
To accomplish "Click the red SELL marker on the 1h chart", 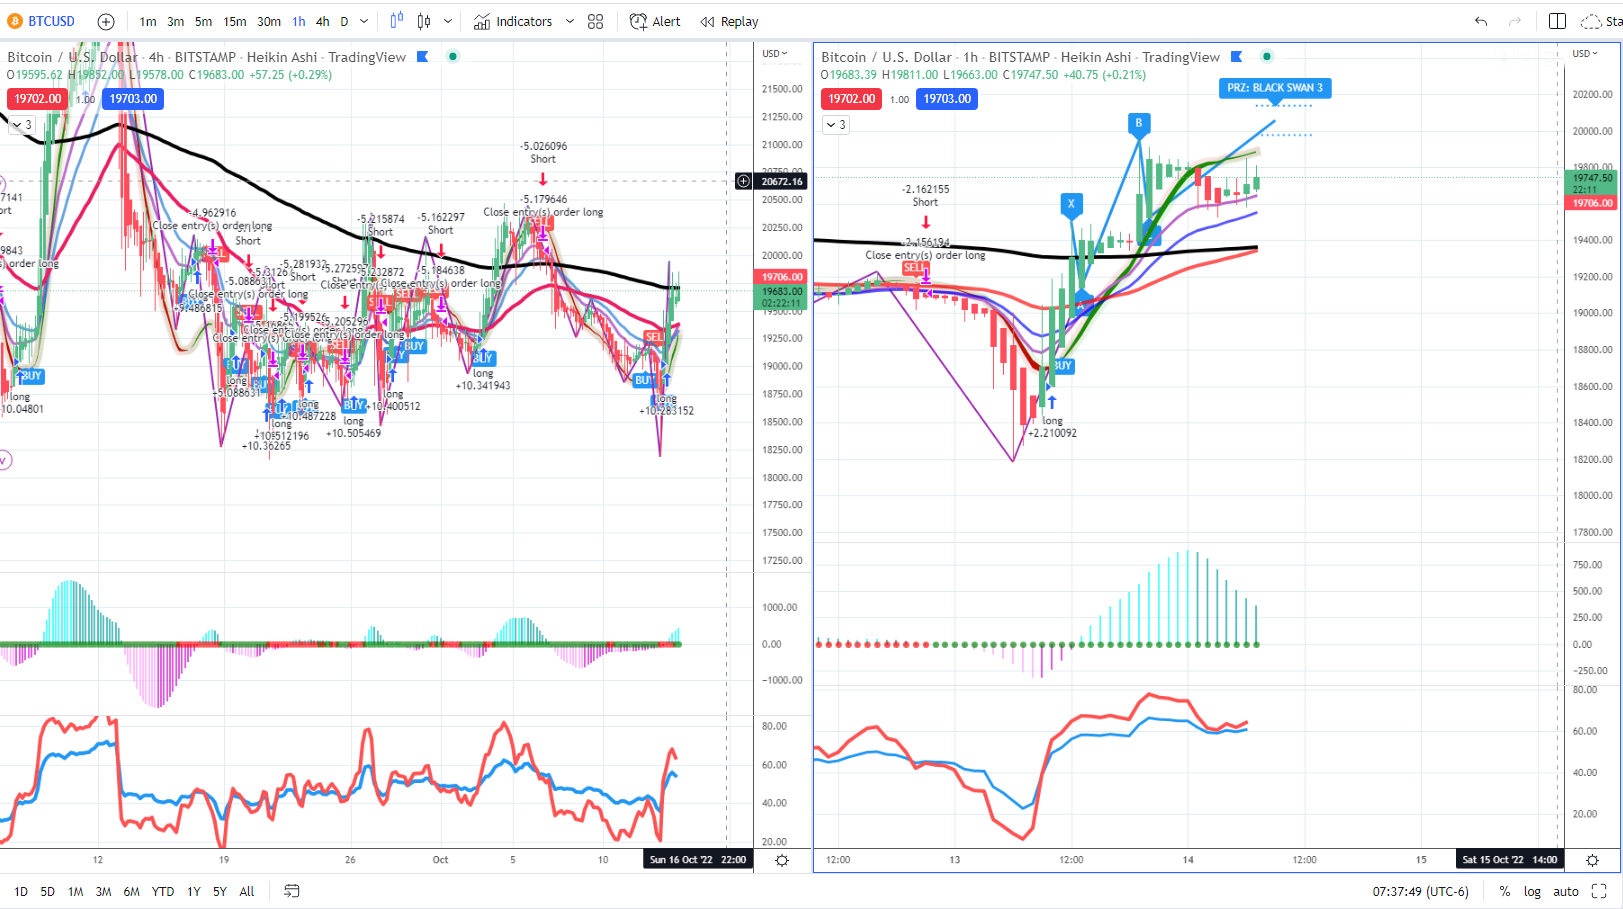I will [x=914, y=268].
